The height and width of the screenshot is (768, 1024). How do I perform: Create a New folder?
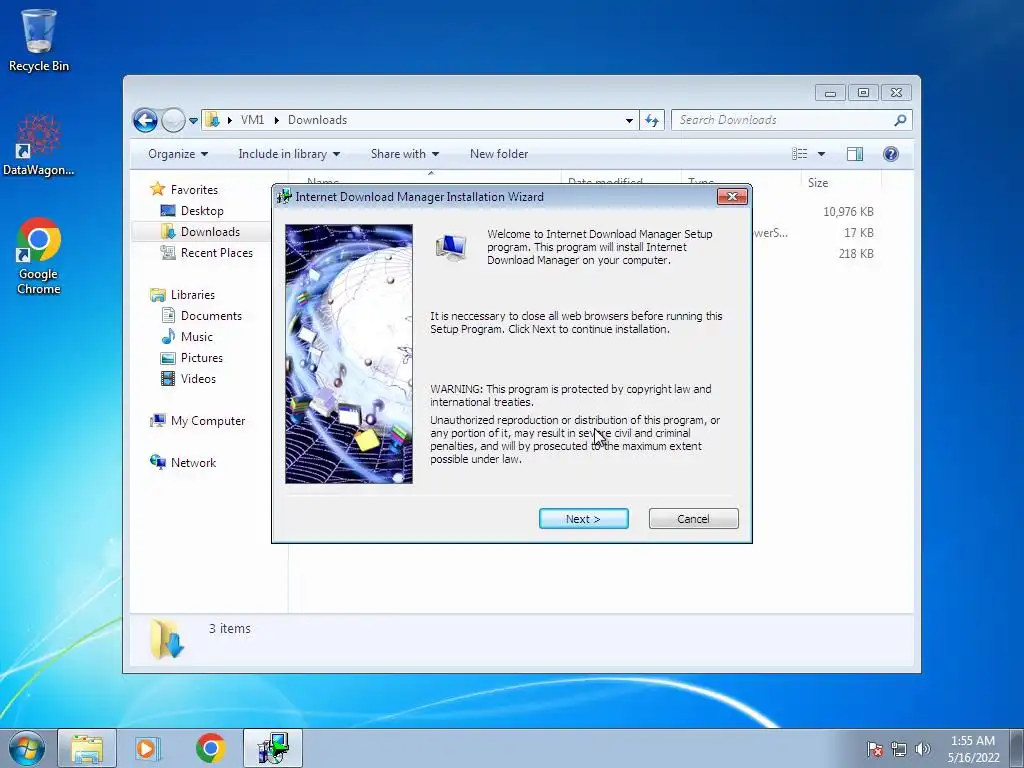pyautogui.click(x=499, y=154)
